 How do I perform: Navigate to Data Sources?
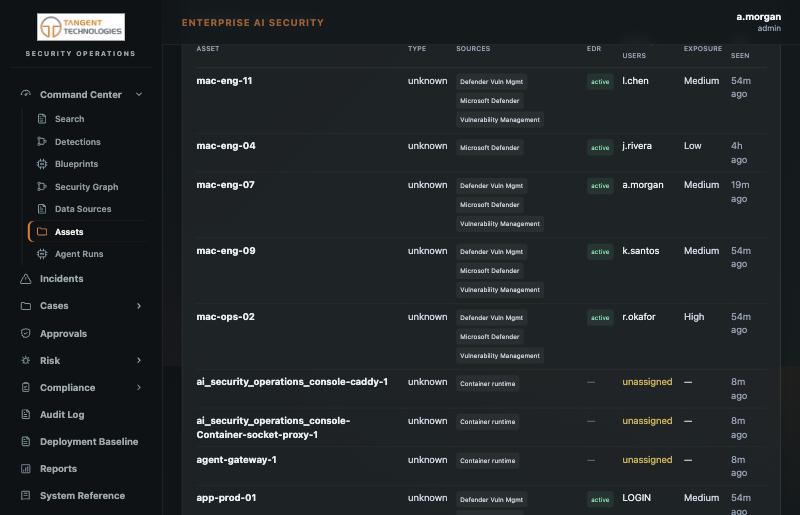pyautogui.click(x=83, y=209)
